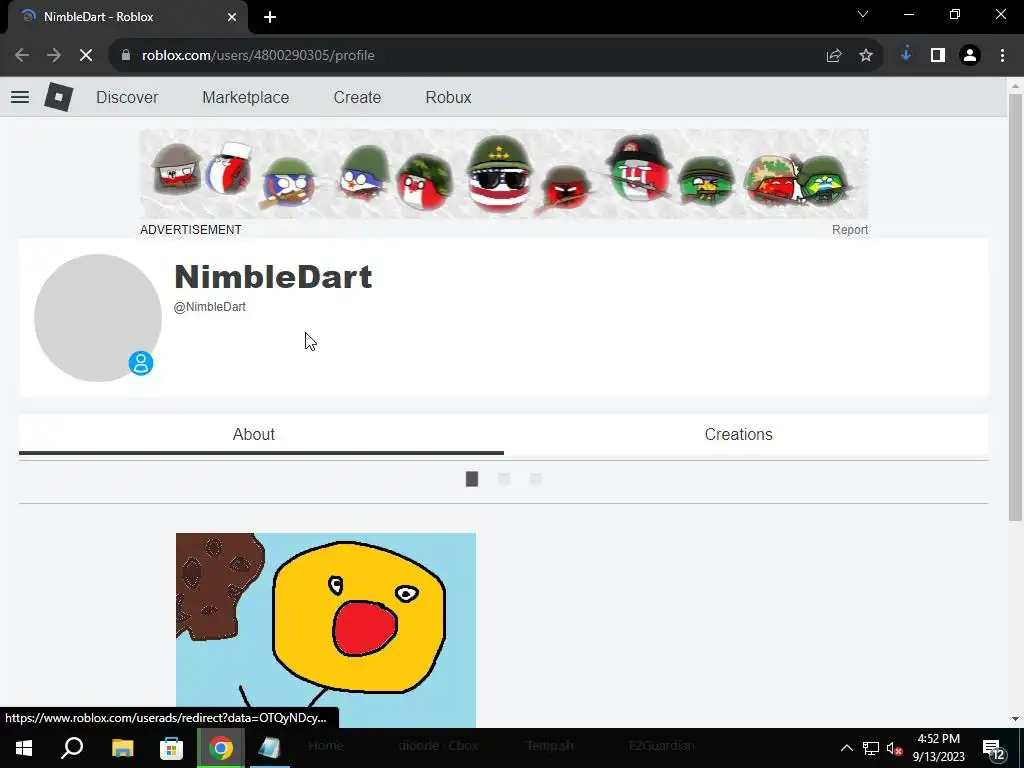This screenshot has width=1024, height=768.
Task: Open the Windows Start menu
Action: tap(24, 748)
